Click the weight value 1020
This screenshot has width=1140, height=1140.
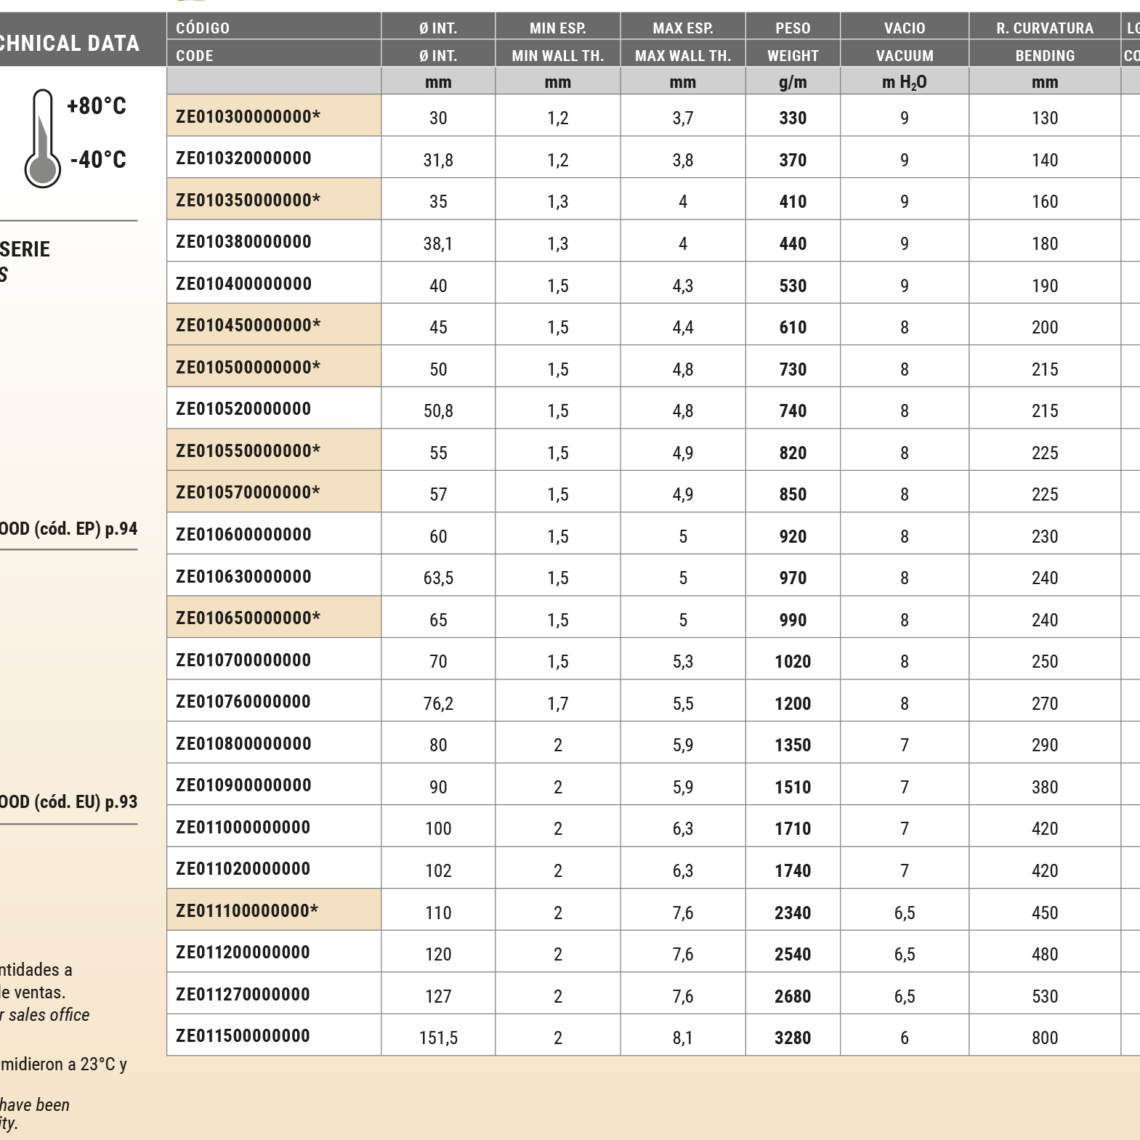(792, 662)
